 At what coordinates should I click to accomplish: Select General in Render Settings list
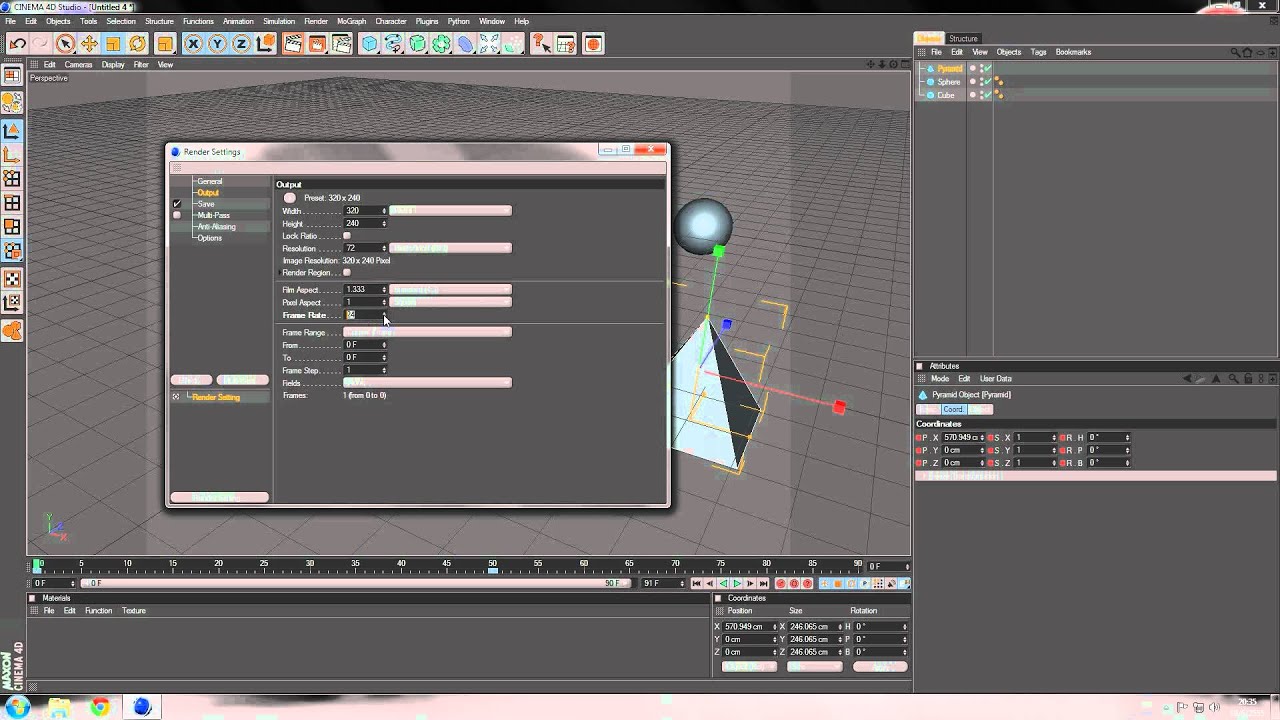209,182
